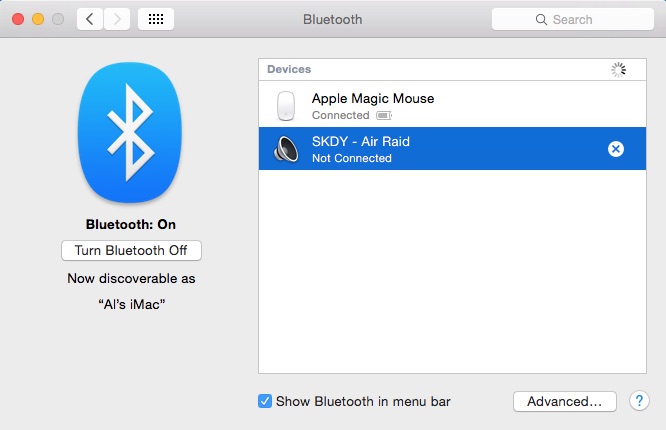The image size is (666, 430).
Task: Select the SKDY - Air Raid row
Action: point(452,148)
